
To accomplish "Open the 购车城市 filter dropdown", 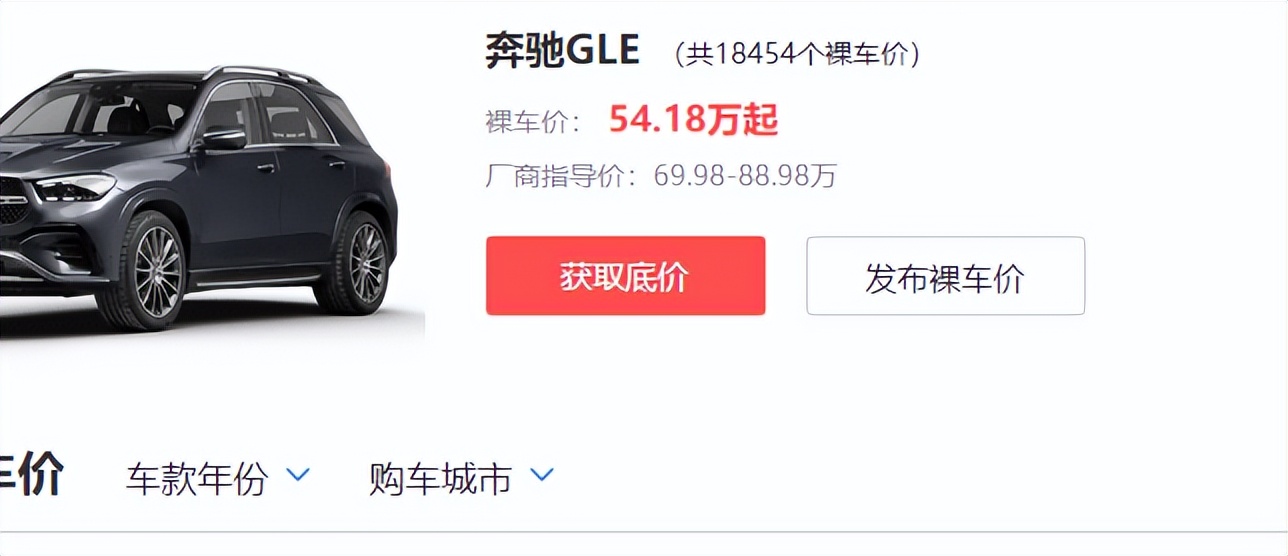I will click(x=461, y=478).
